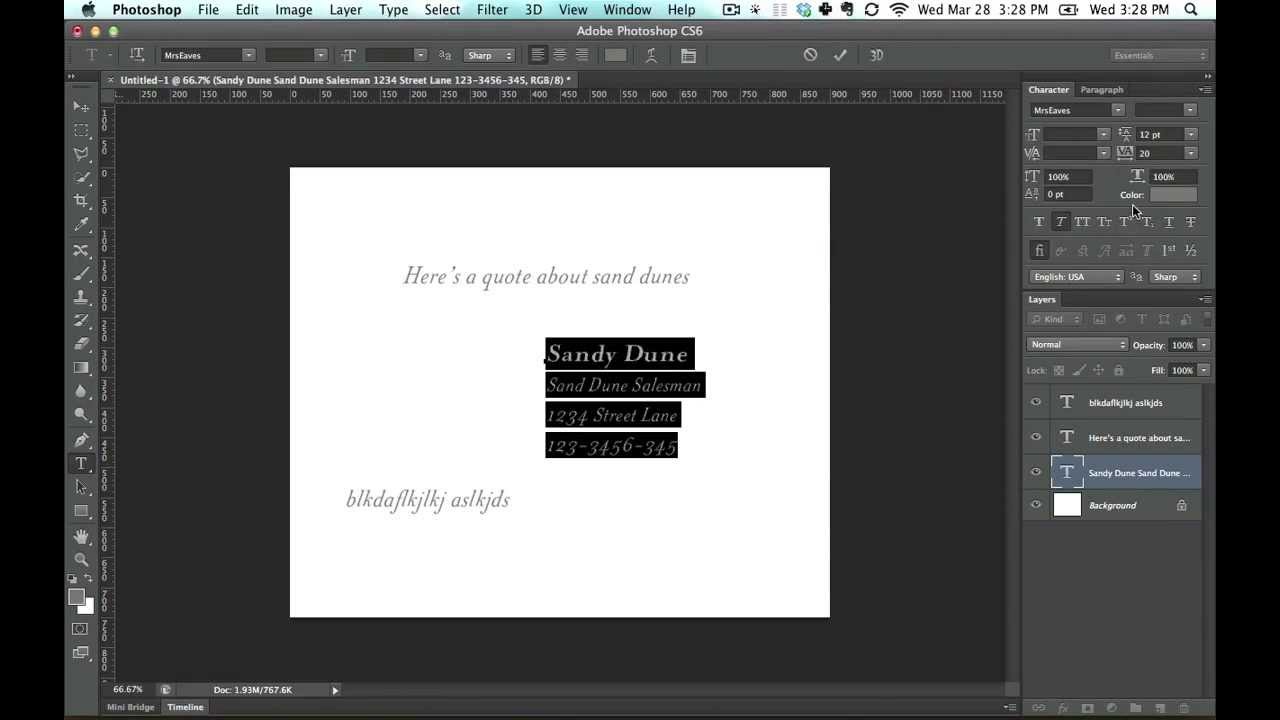The image size is (1280, 720).
Task: Select the Quick Selection tool
Action: pos(81,178)
